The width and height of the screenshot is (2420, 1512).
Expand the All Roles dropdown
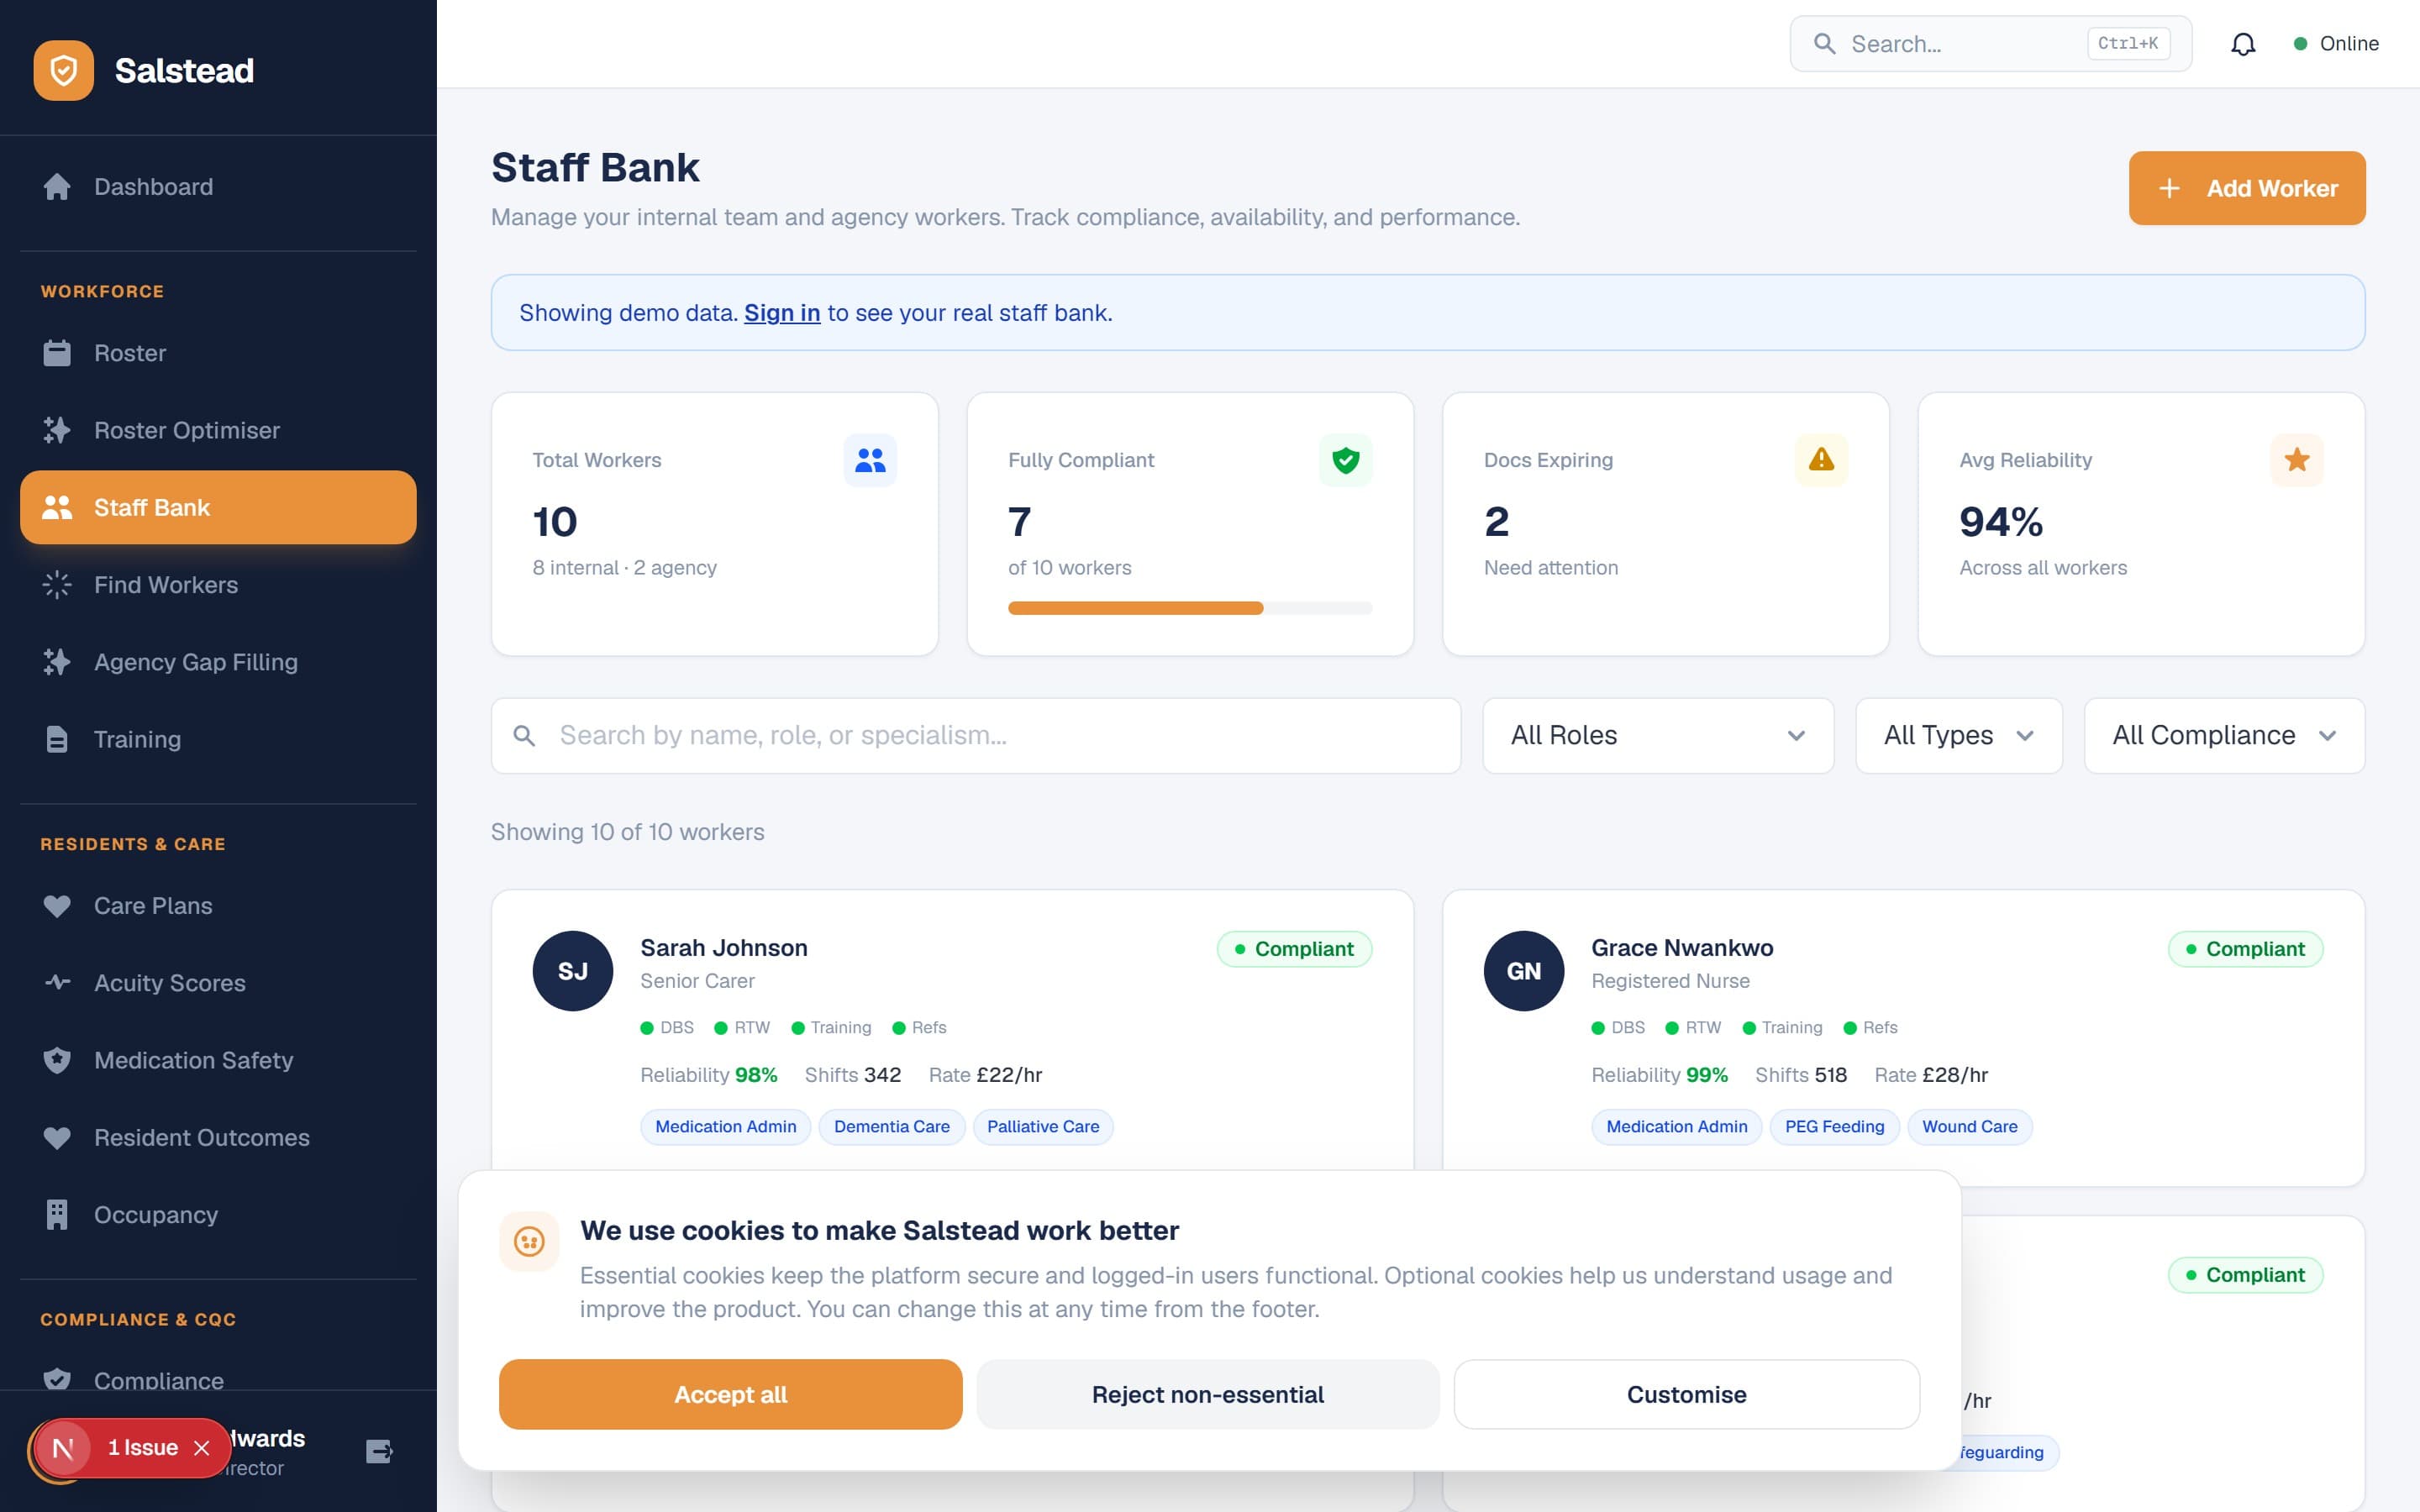click(1658, 736)
